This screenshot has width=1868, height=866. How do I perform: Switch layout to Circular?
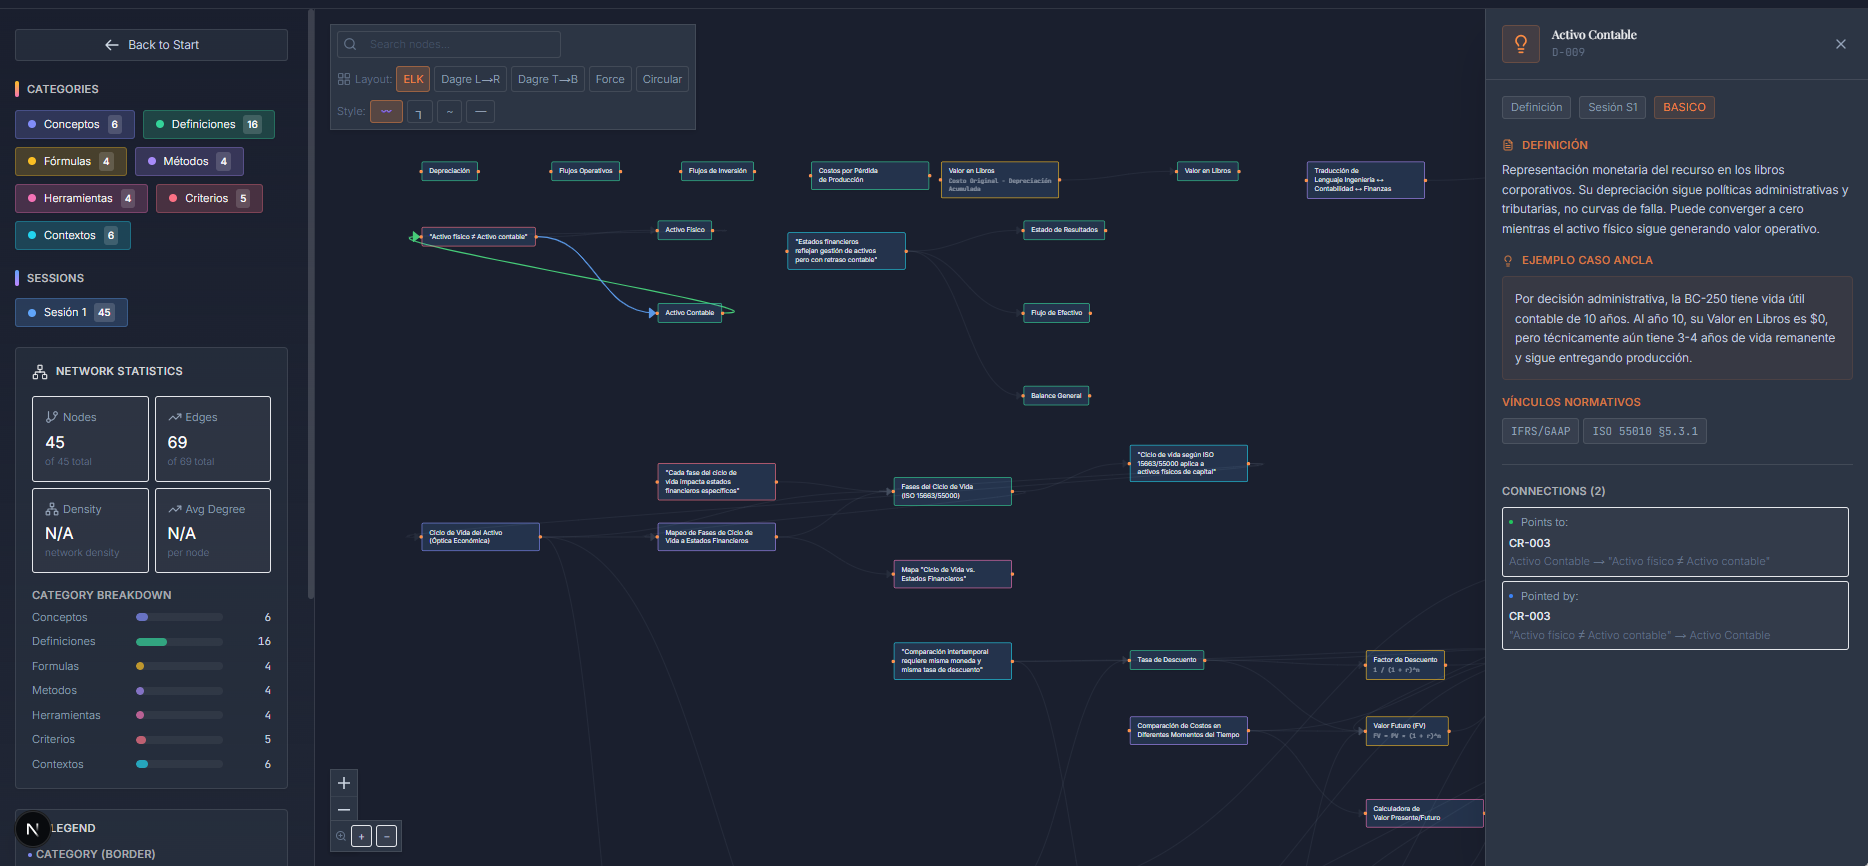[x=662, y=79]
